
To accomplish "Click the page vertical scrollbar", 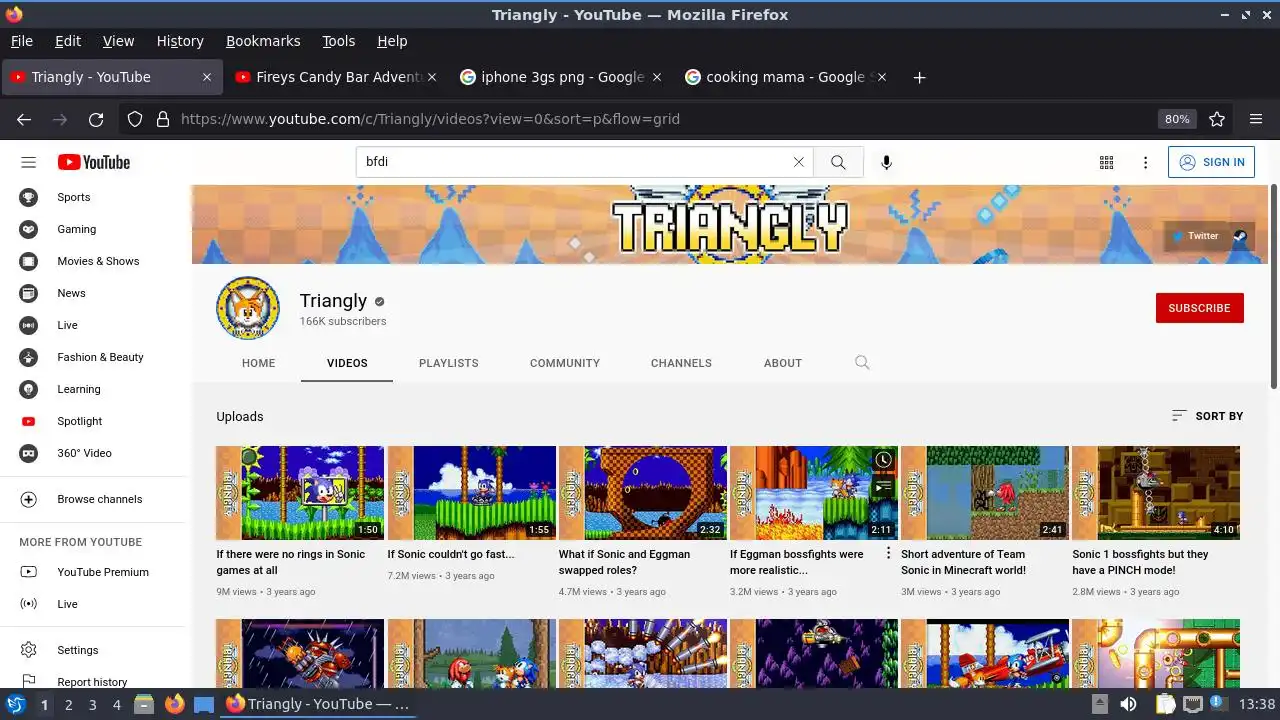I will (1274, 287).
